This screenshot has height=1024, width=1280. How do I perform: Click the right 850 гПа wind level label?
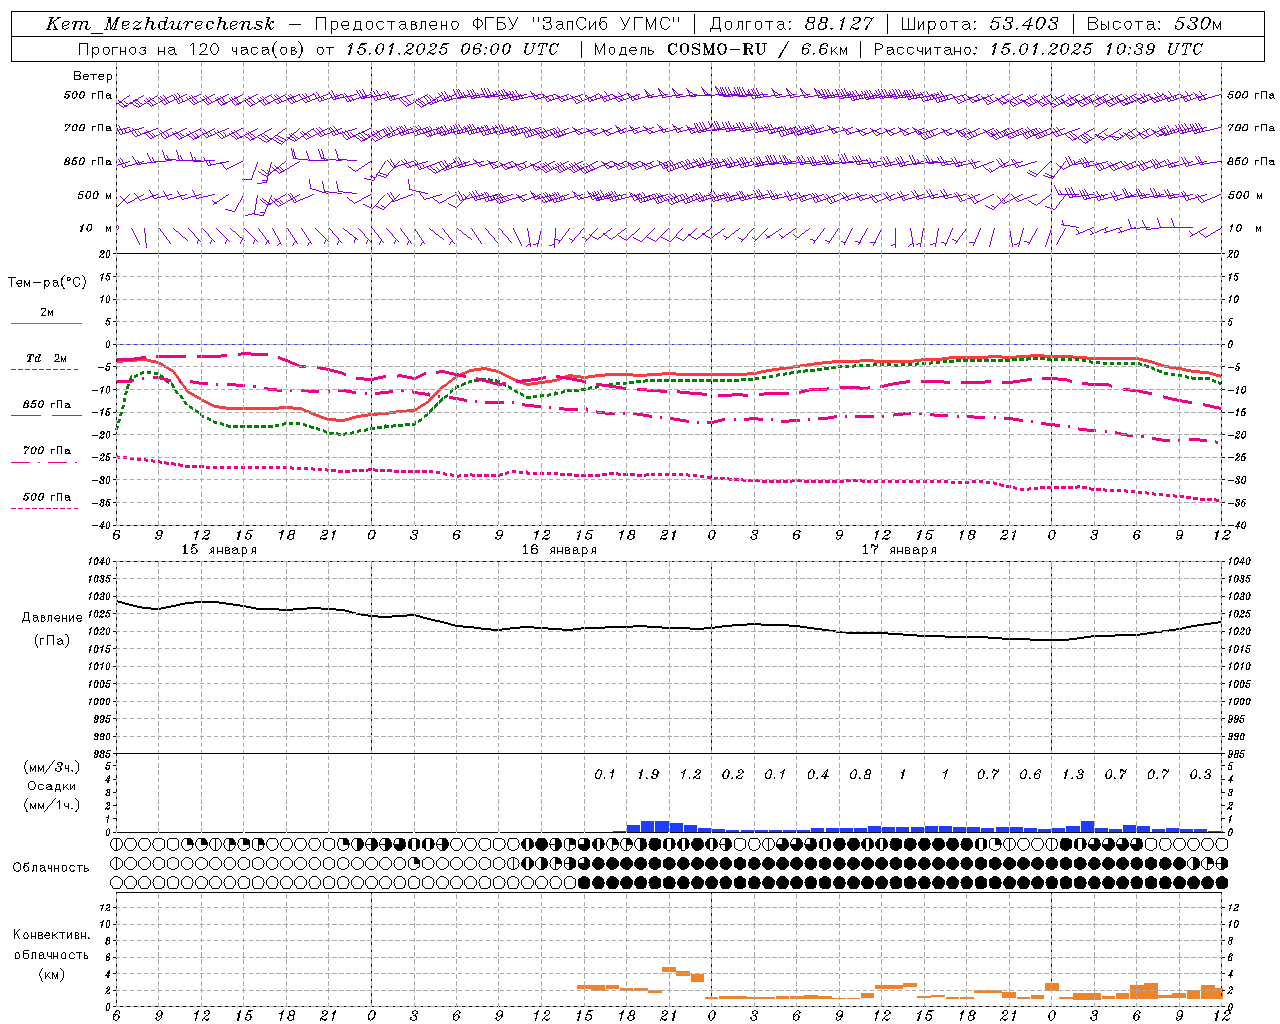1251,161
